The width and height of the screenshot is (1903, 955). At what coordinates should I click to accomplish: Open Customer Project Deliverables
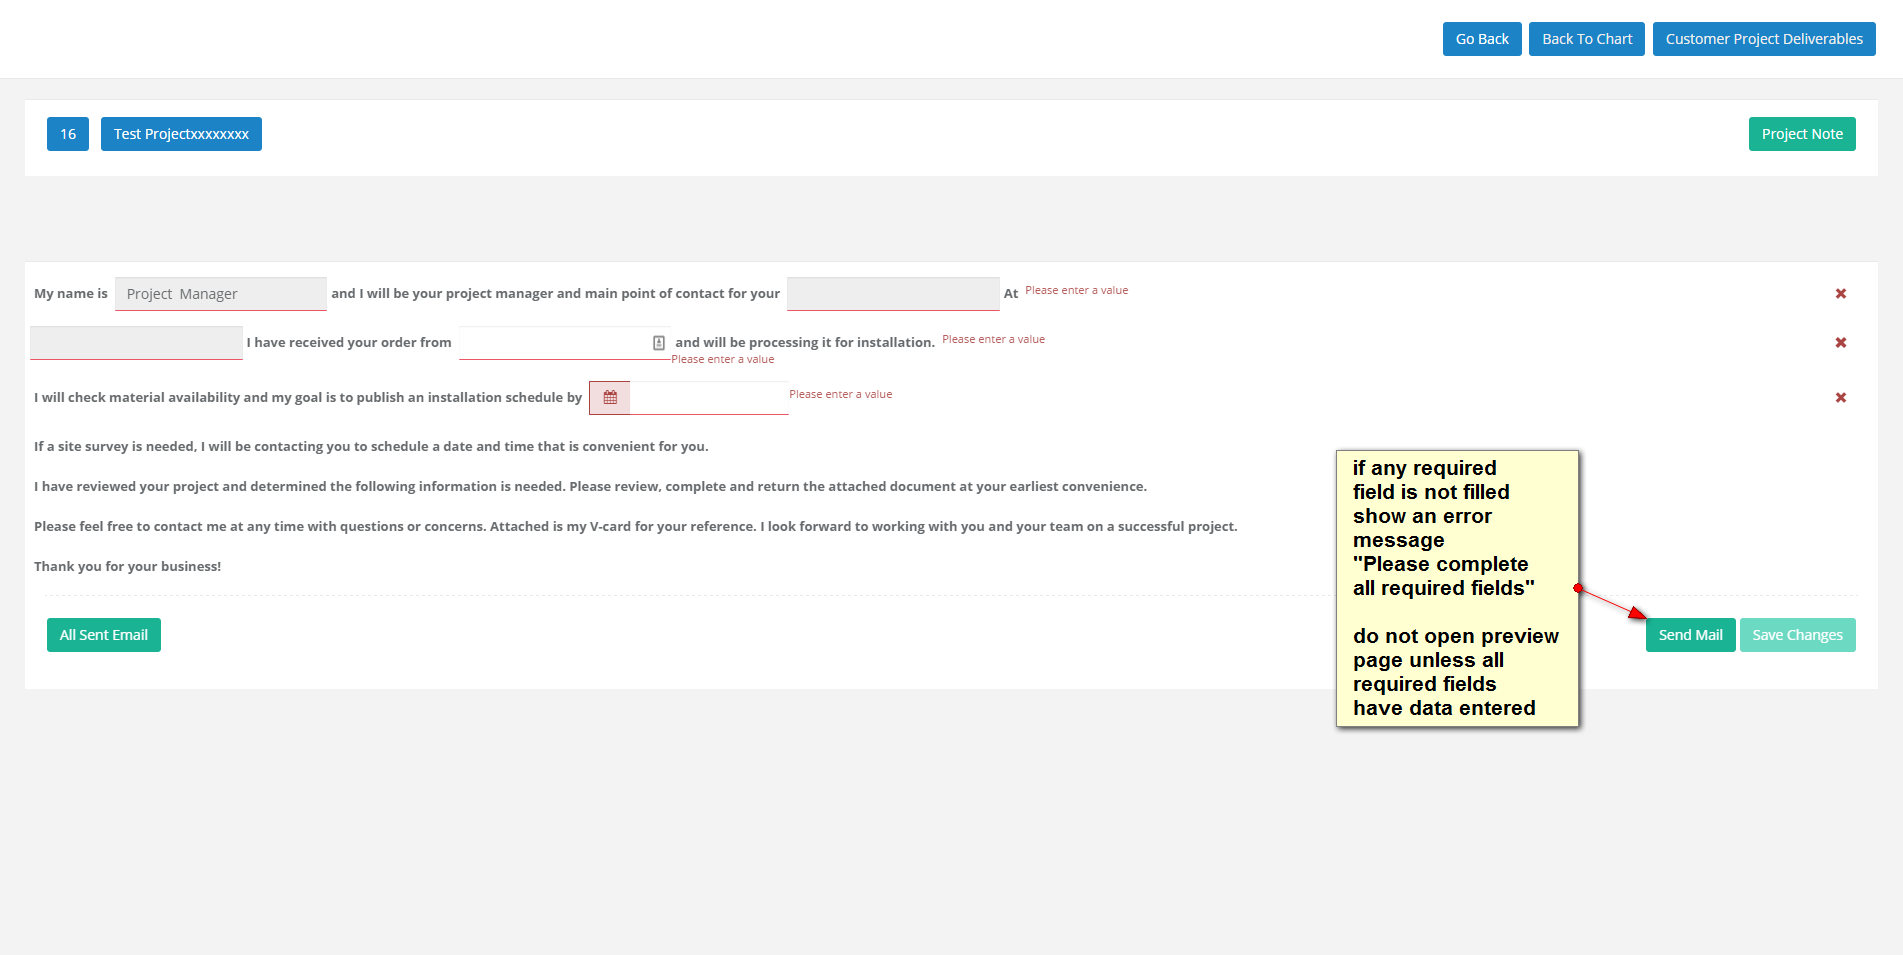[1764, 39]
